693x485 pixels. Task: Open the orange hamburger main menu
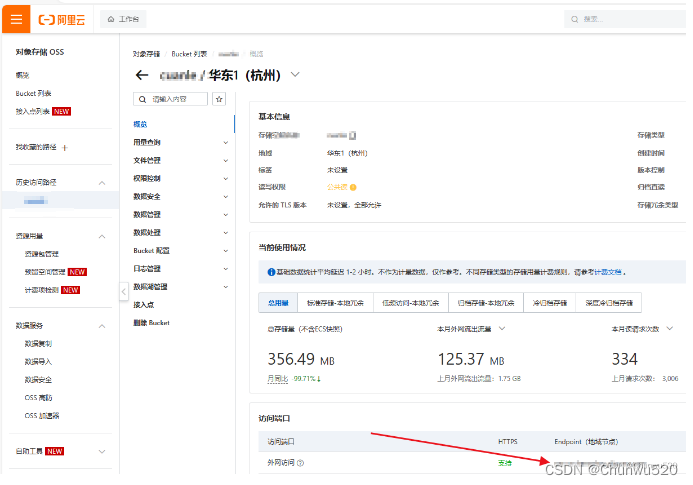(16, 19)
